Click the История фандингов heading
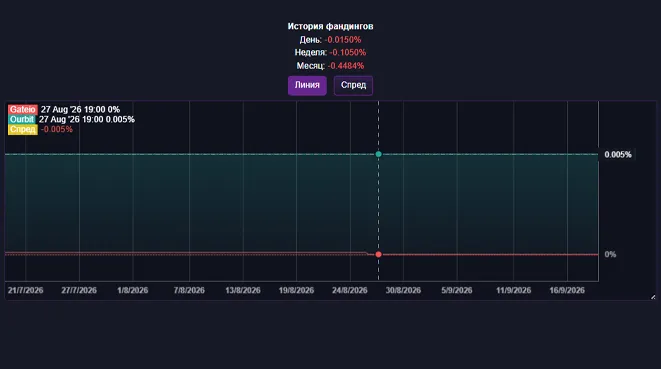The image size is (661, 369). [x=330, y=26]
